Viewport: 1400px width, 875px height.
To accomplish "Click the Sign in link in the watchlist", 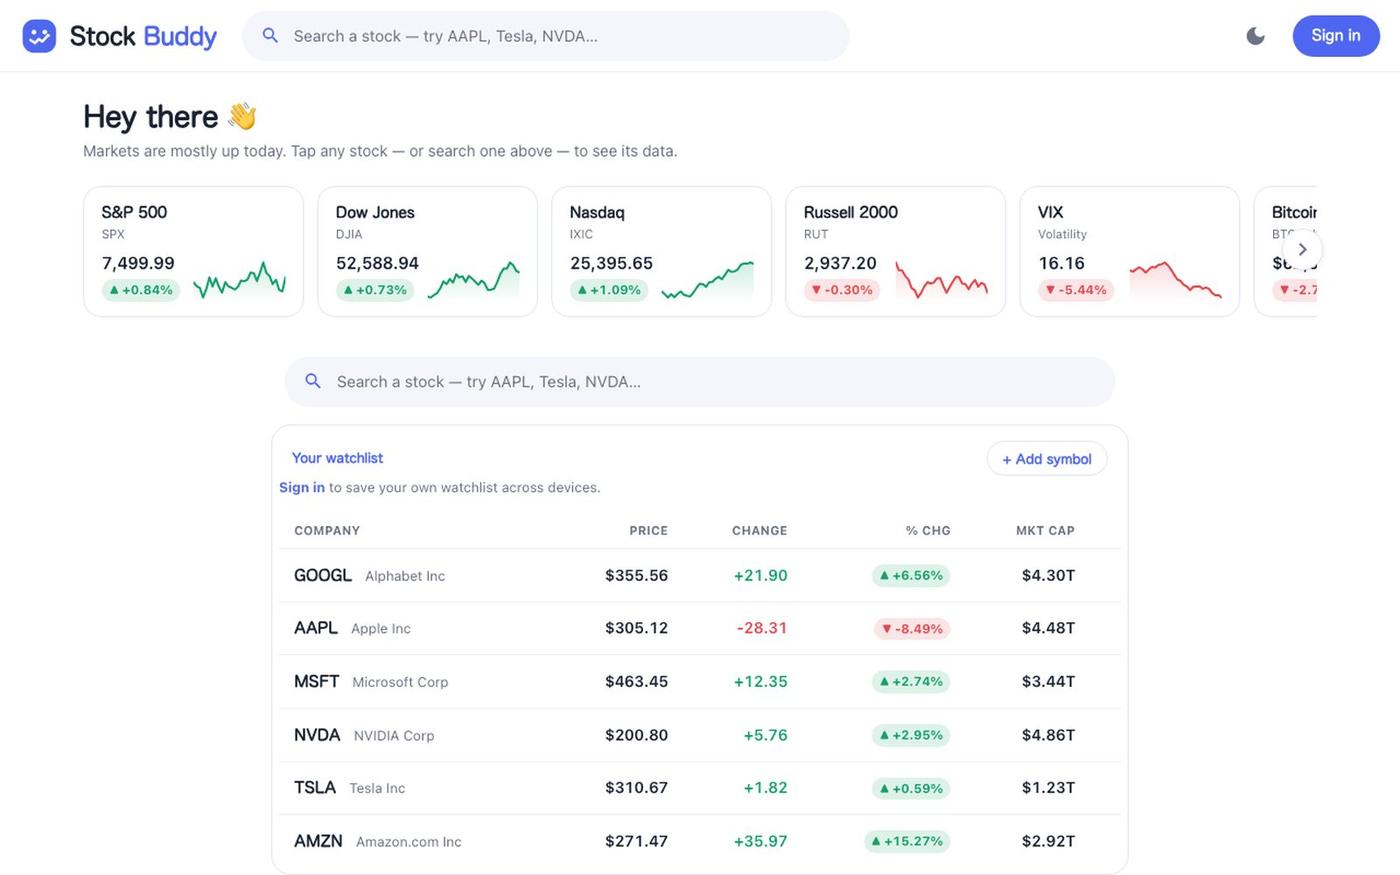I will (x=302, y=488).
